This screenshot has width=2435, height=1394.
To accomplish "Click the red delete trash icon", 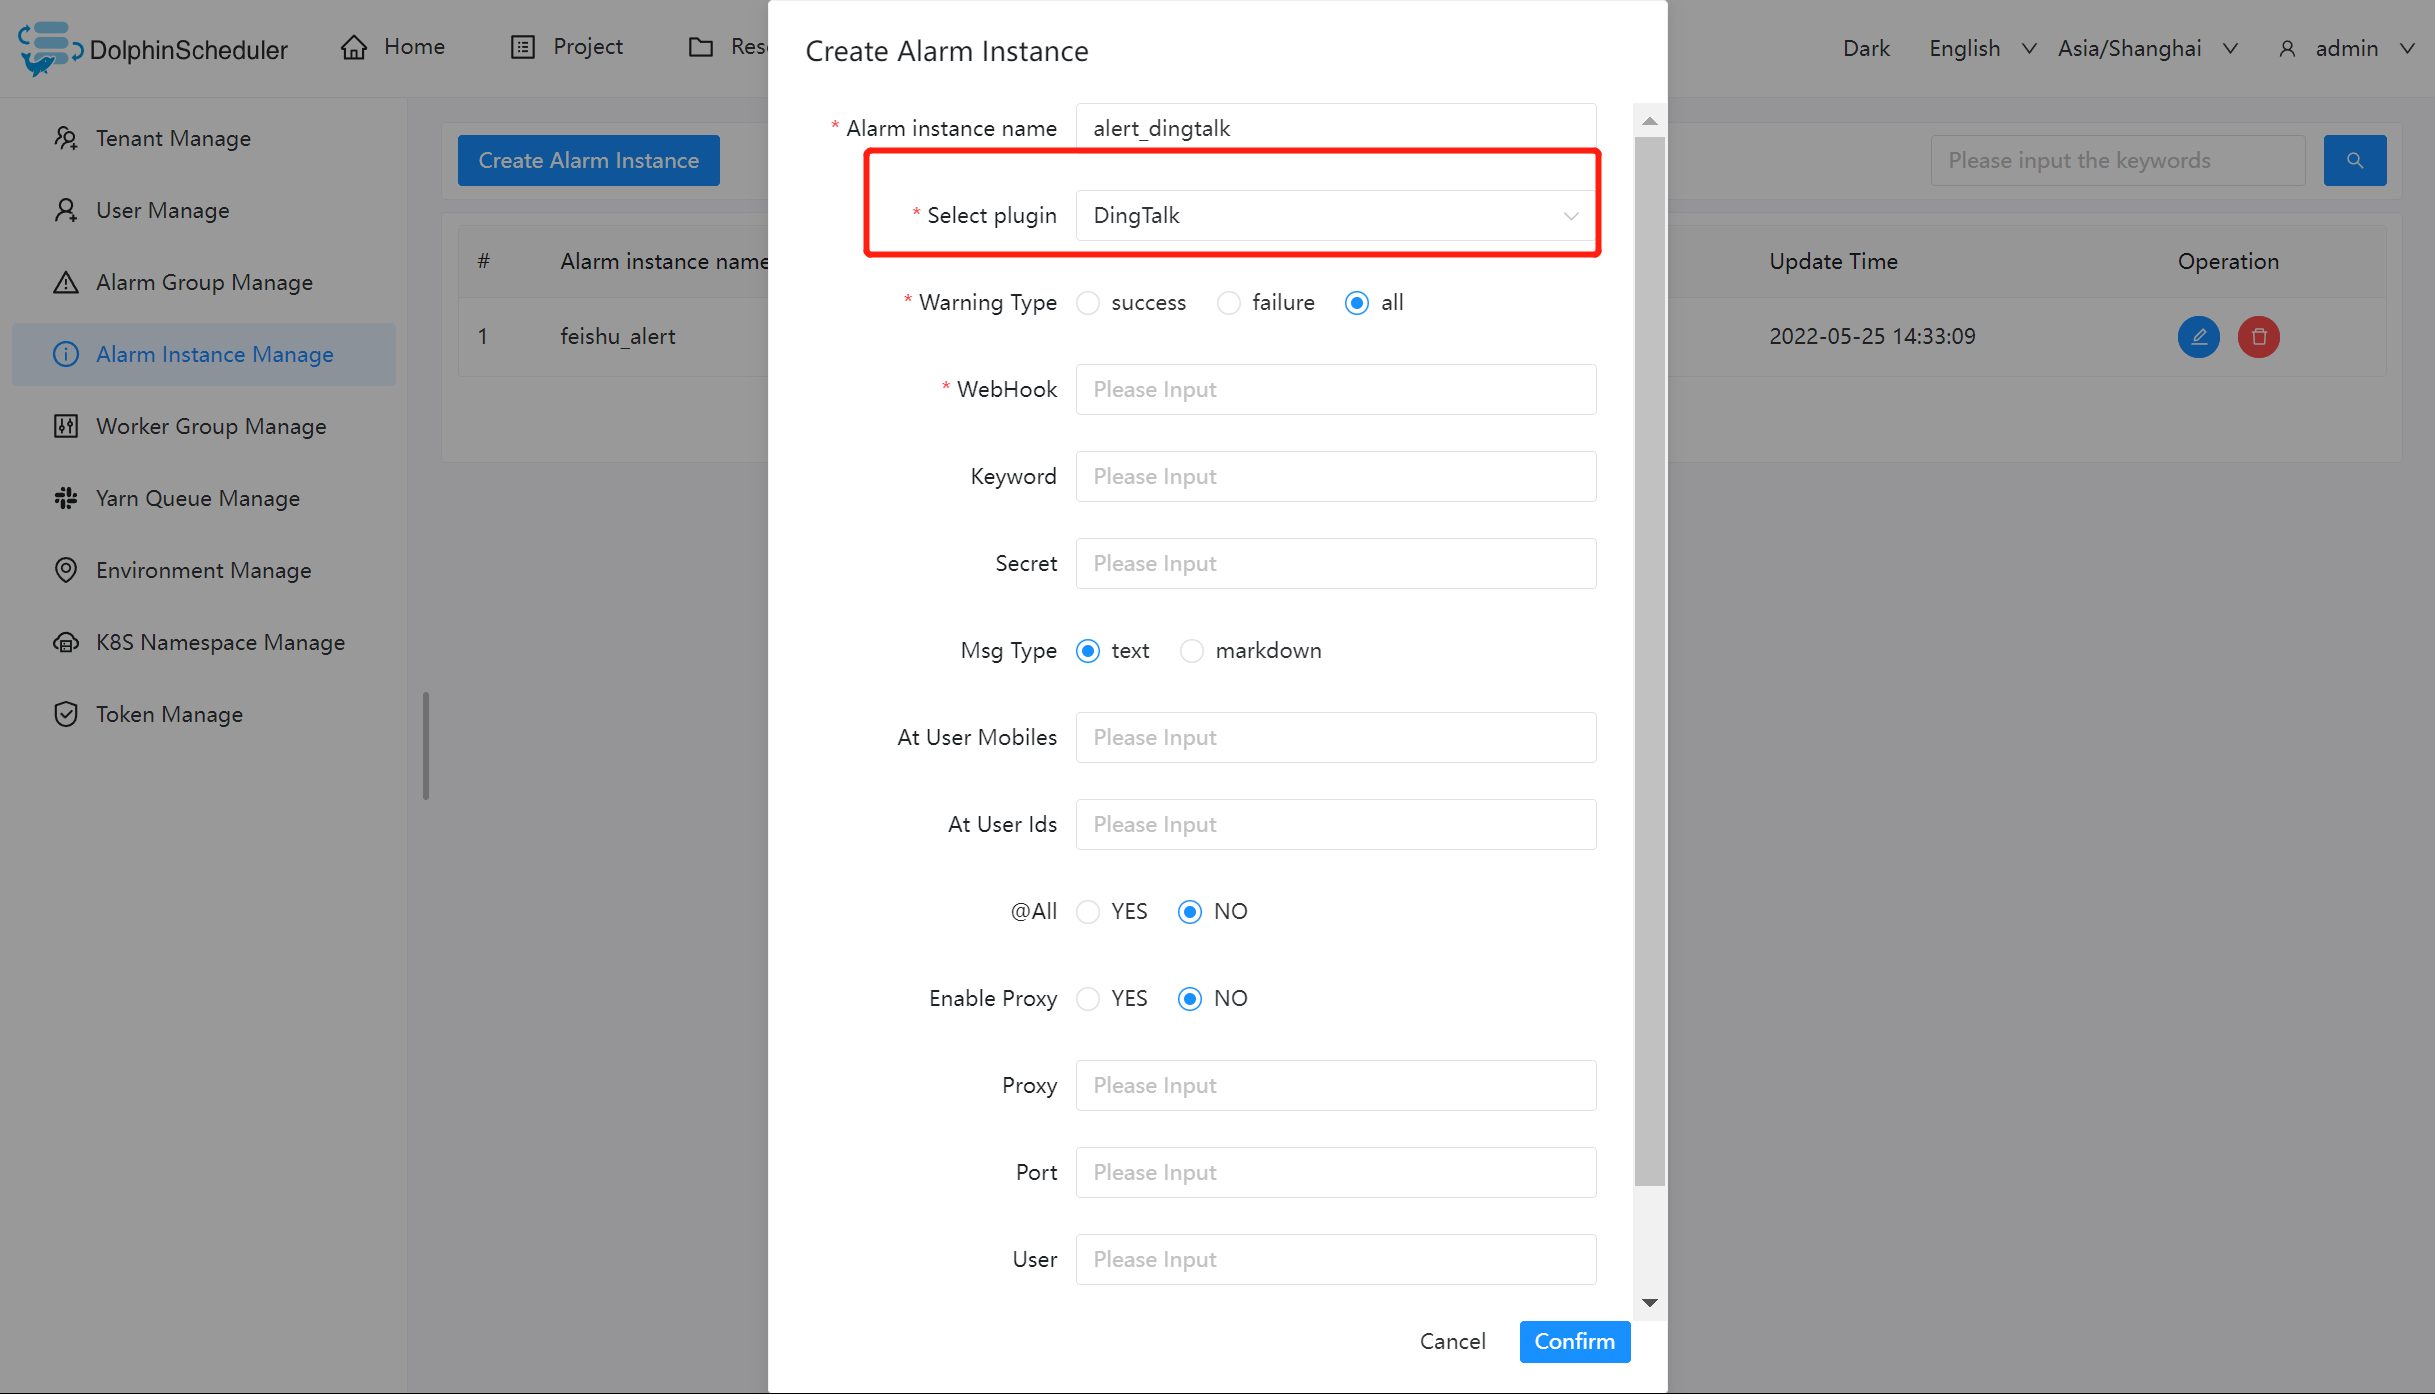I will (x=2258, y=336).
